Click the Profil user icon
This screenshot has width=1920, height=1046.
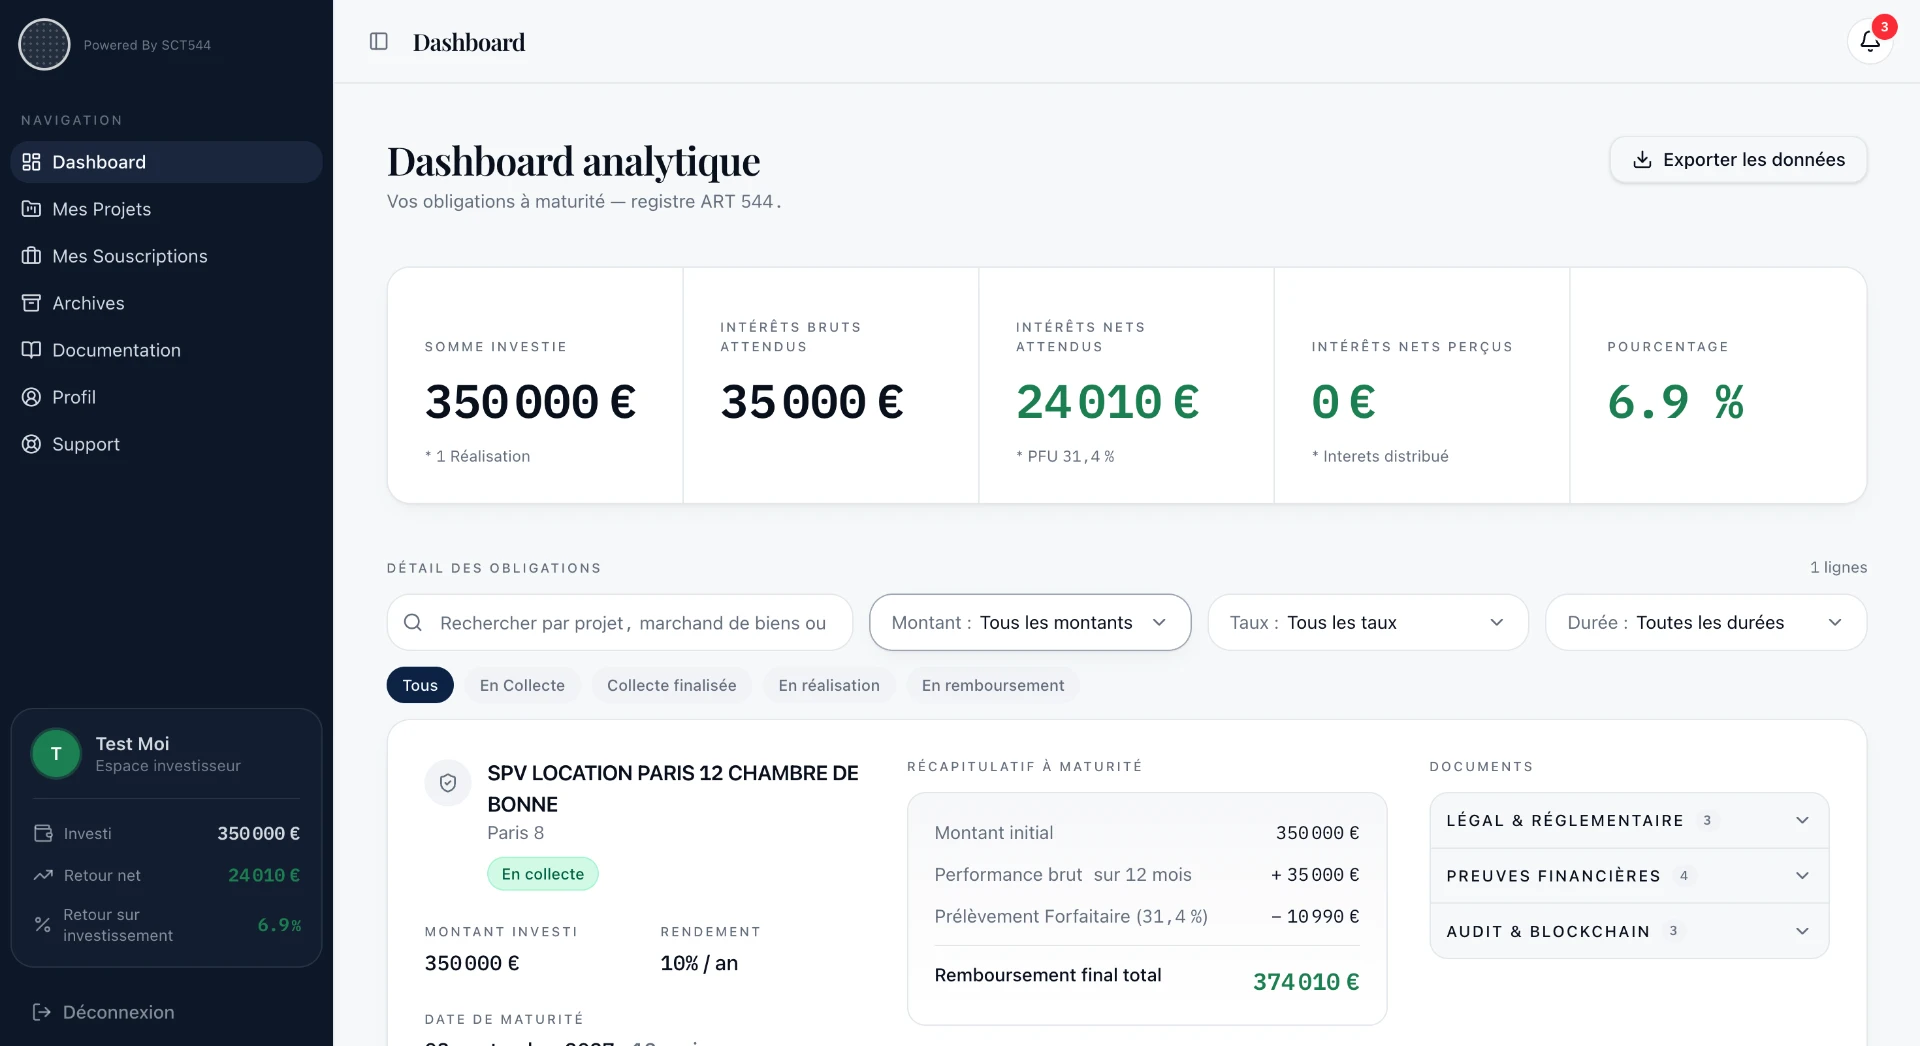point(31,397)
